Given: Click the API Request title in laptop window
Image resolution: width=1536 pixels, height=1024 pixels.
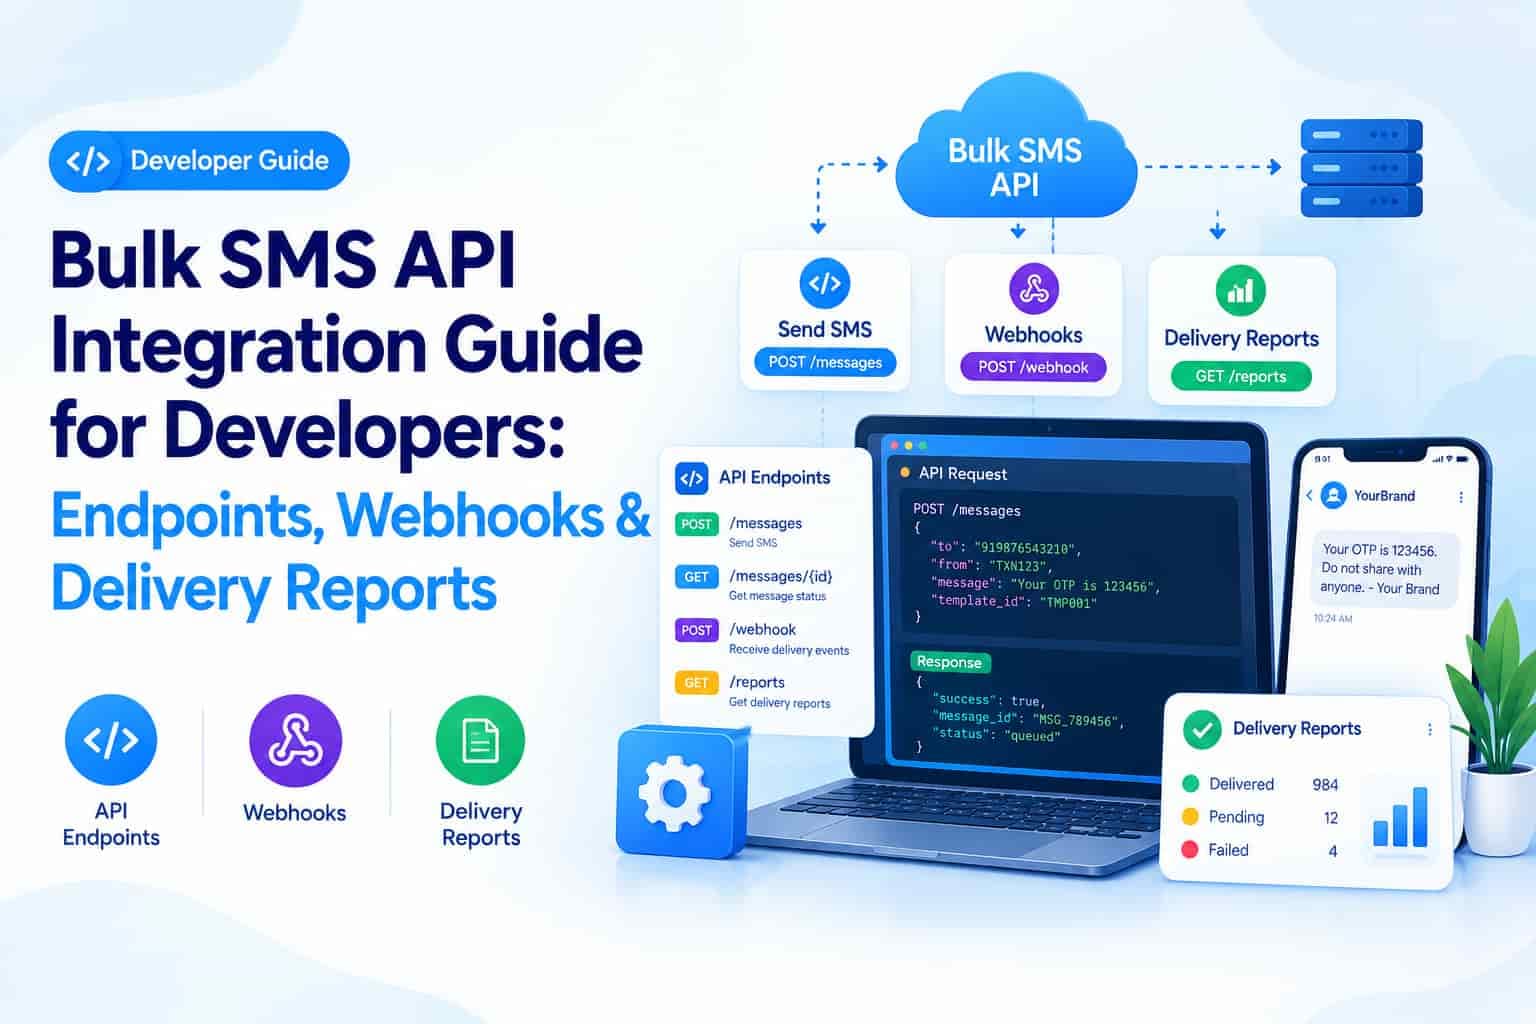Looking at the screenshot, I should pos(962,474).
